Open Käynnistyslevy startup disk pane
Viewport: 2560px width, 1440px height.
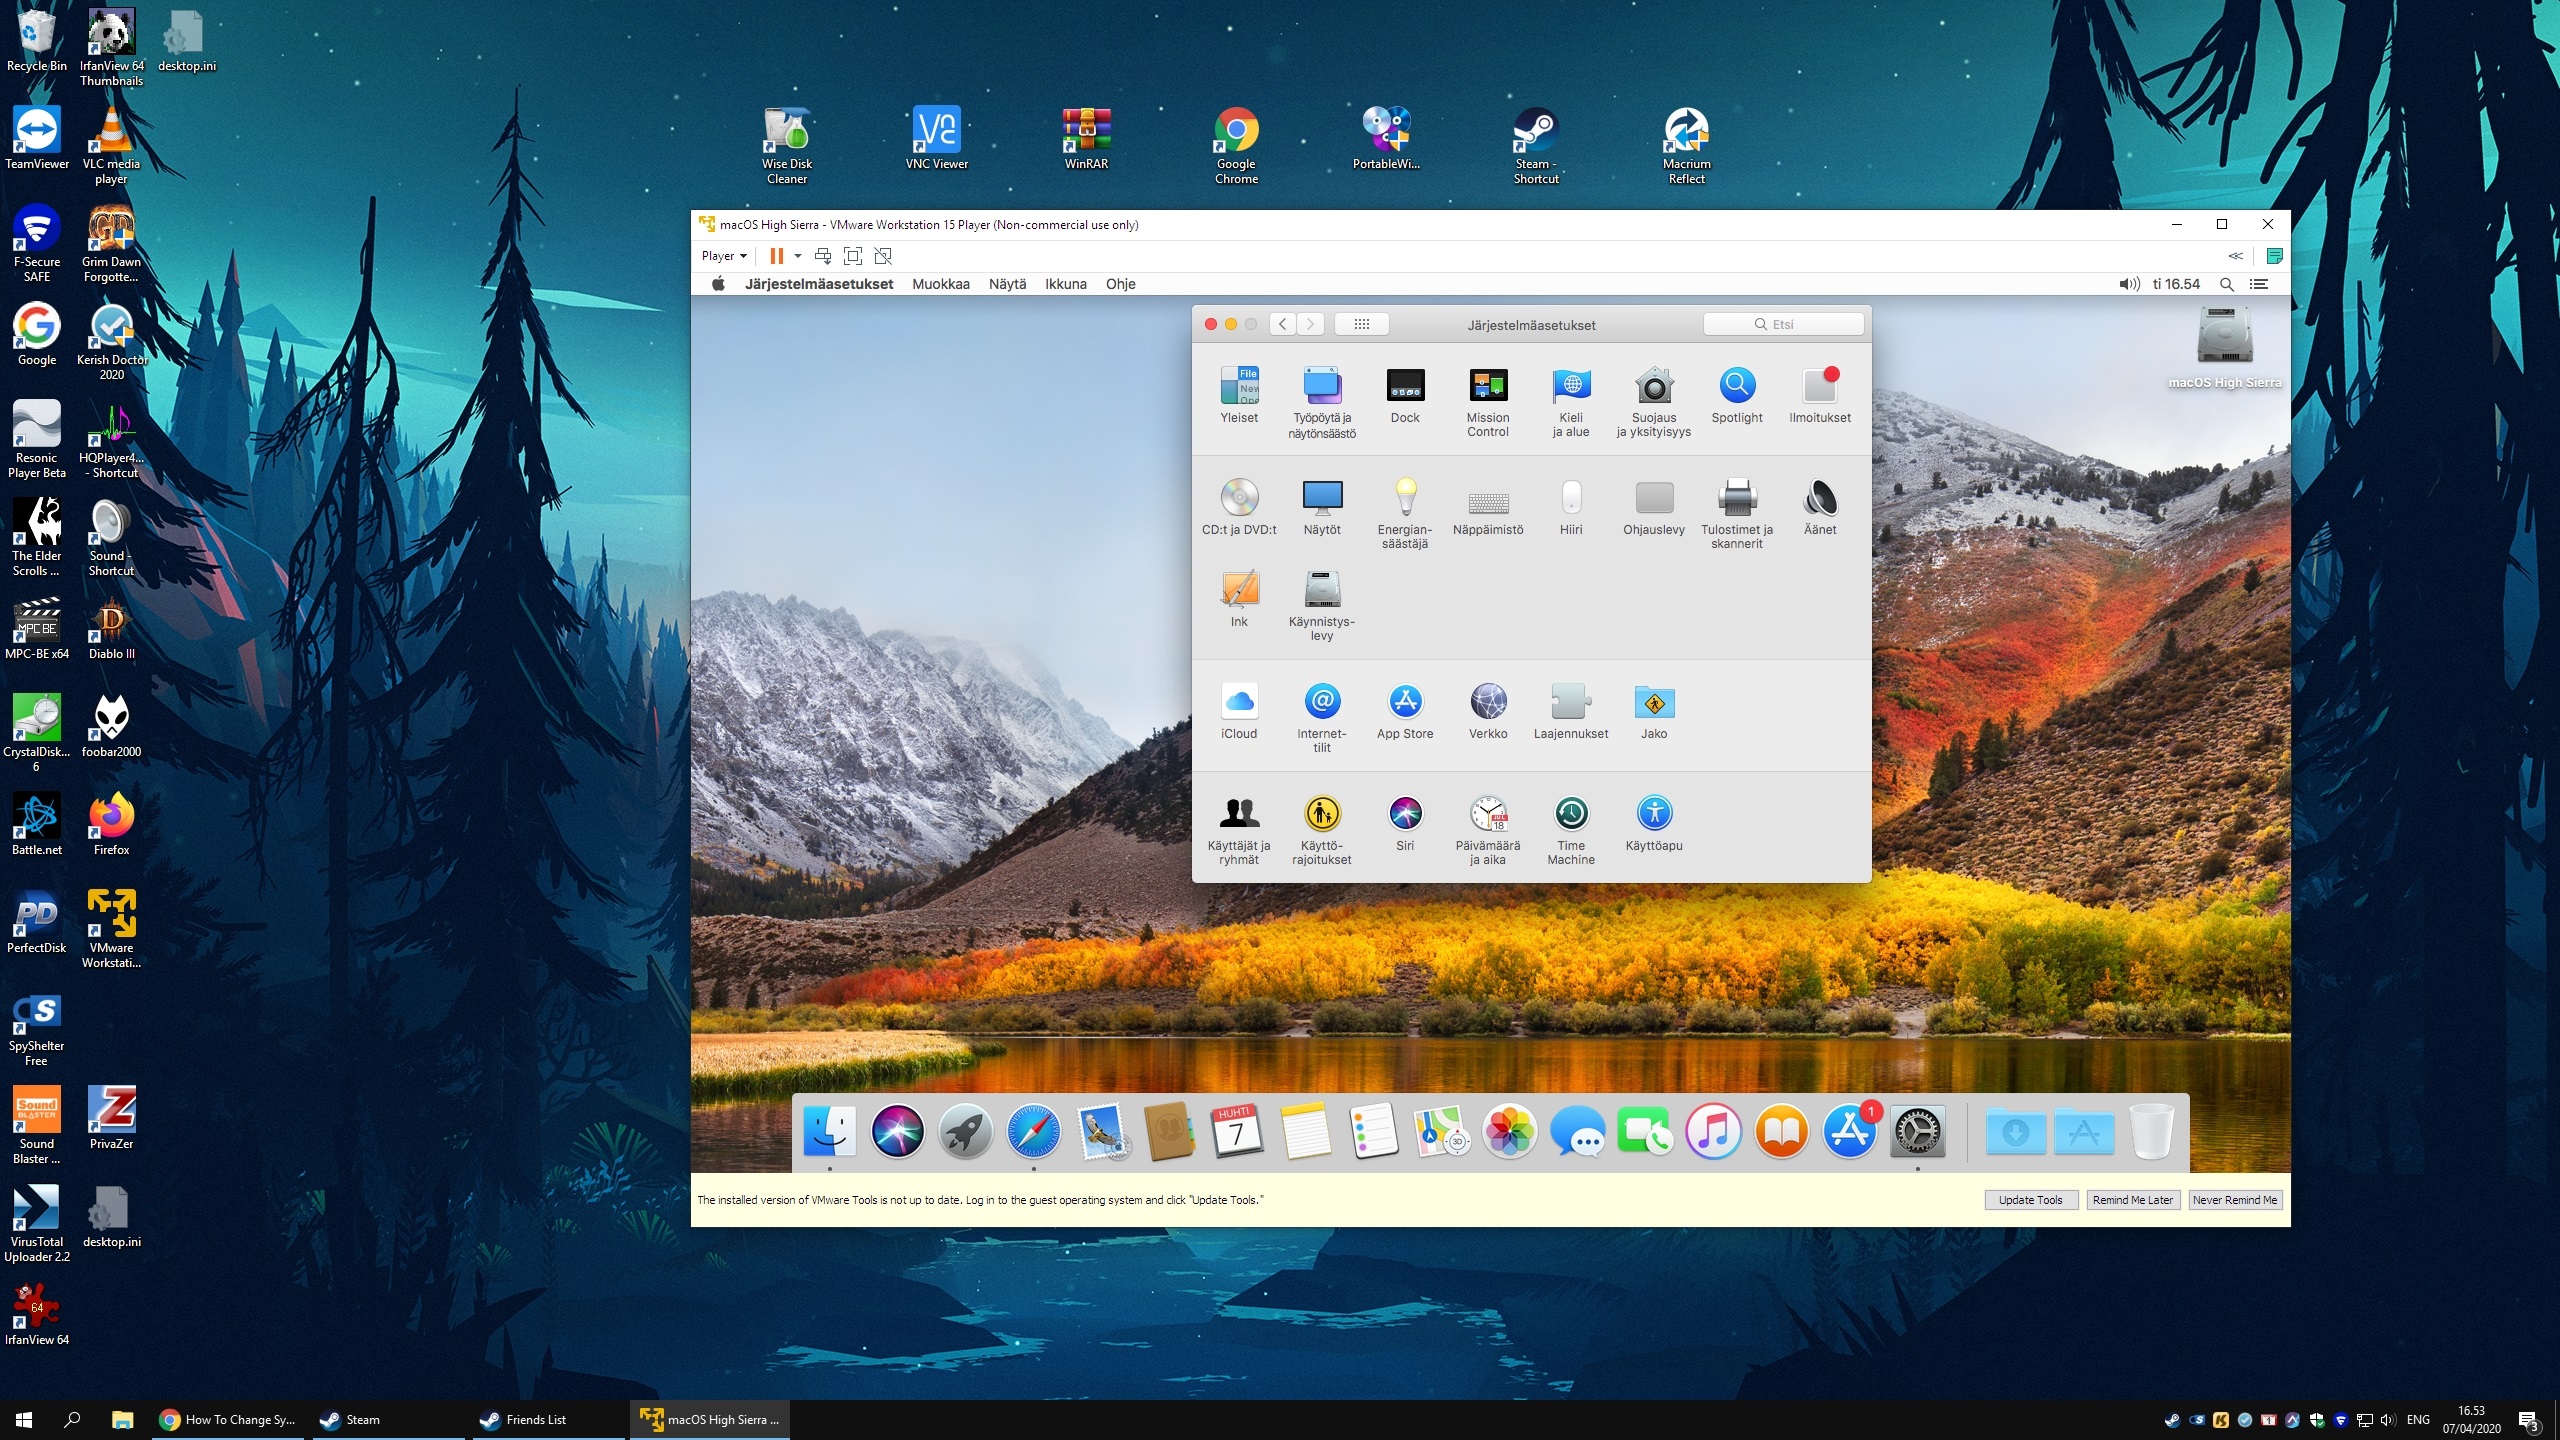coord(1321,590)
